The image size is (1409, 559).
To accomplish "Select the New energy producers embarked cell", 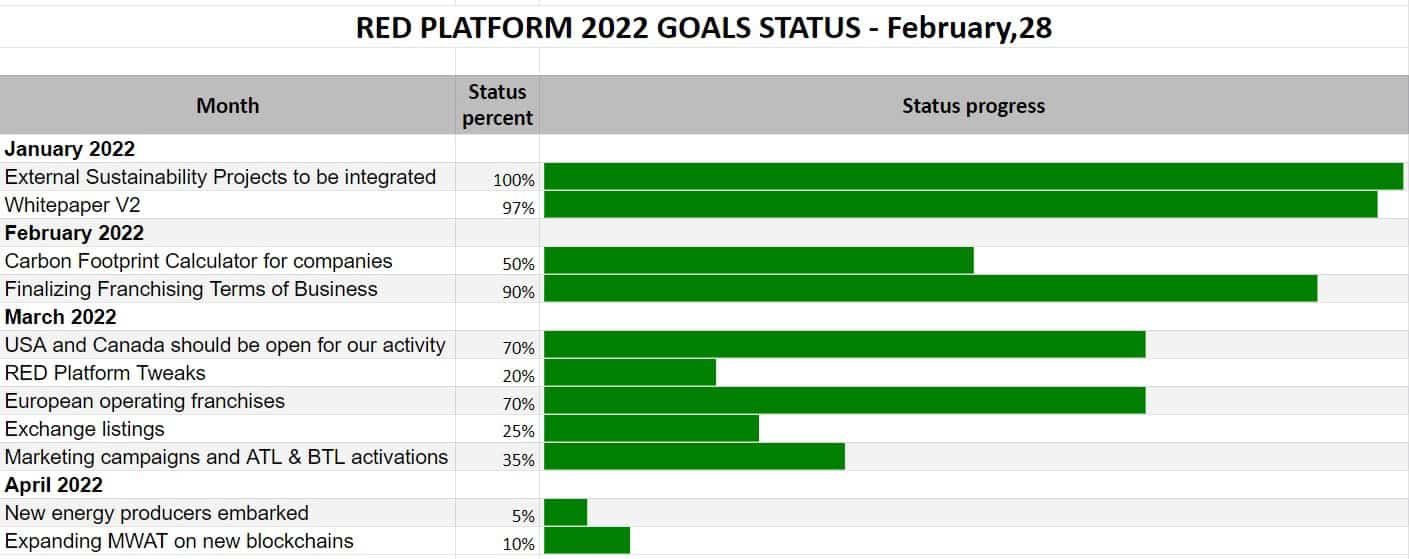I will 227,513.
